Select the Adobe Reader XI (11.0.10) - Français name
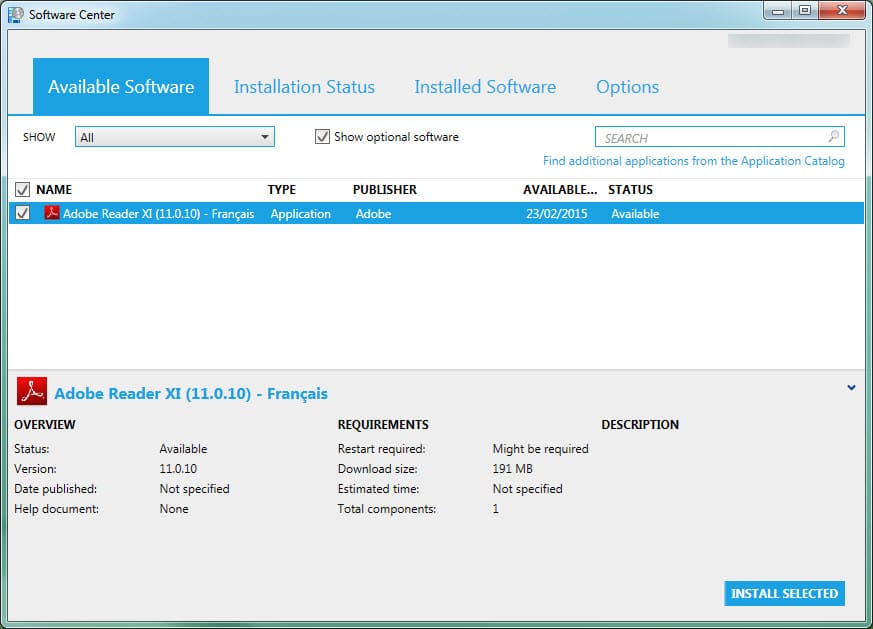 tap(159, 214)
